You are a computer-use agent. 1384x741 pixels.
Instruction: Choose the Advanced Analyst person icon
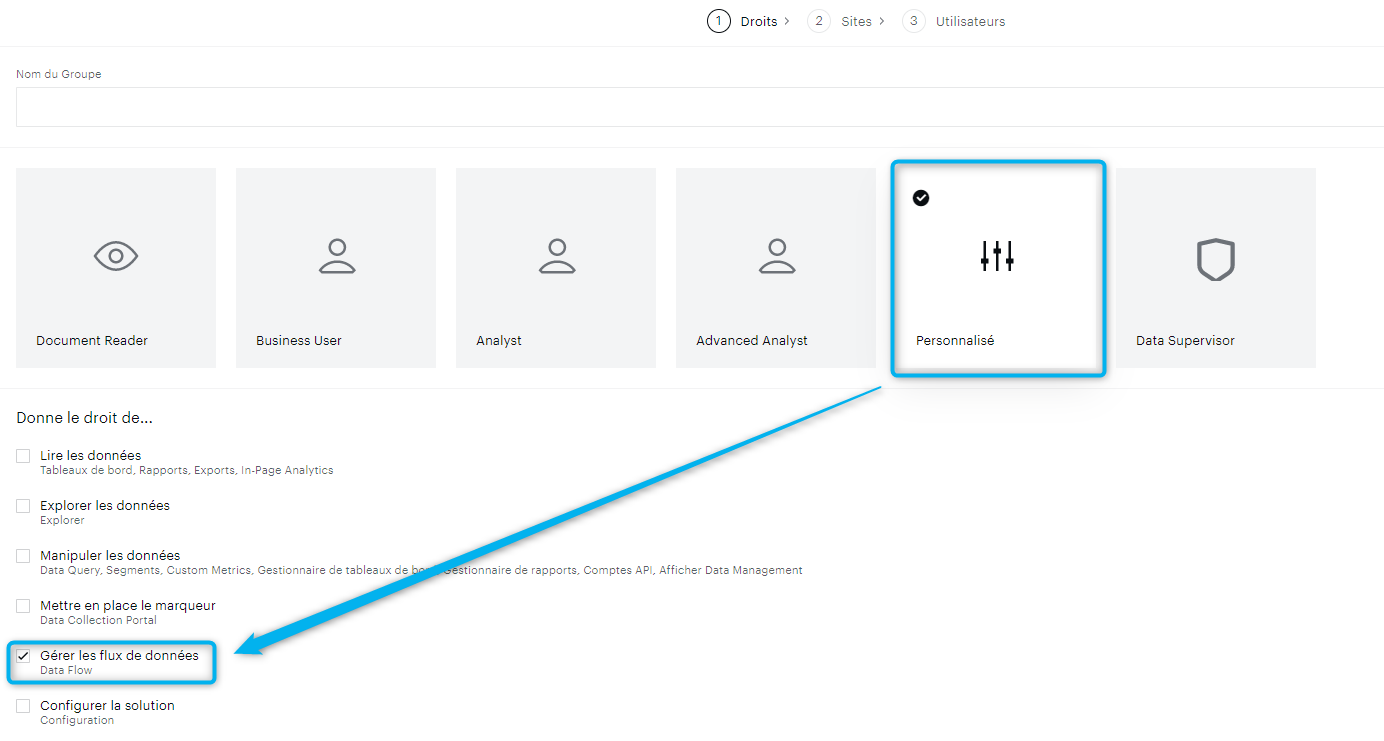[777, 257]
